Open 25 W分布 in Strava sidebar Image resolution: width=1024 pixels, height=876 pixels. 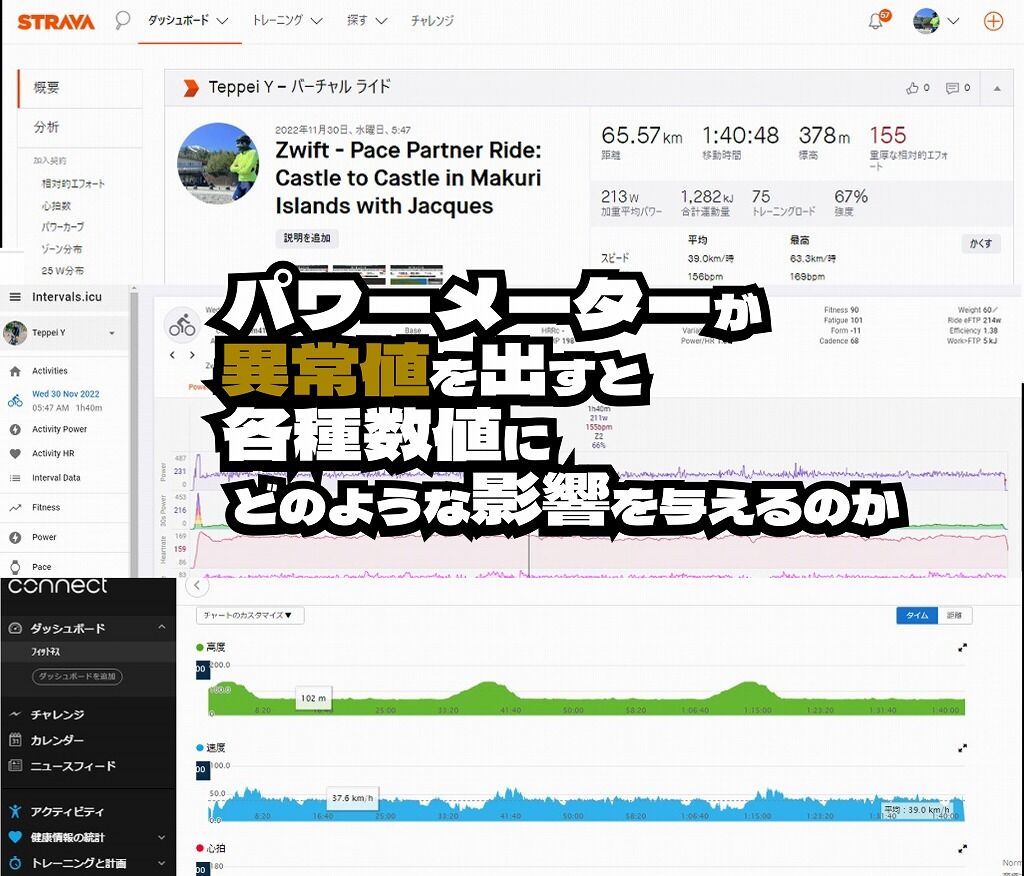(63, 270)
